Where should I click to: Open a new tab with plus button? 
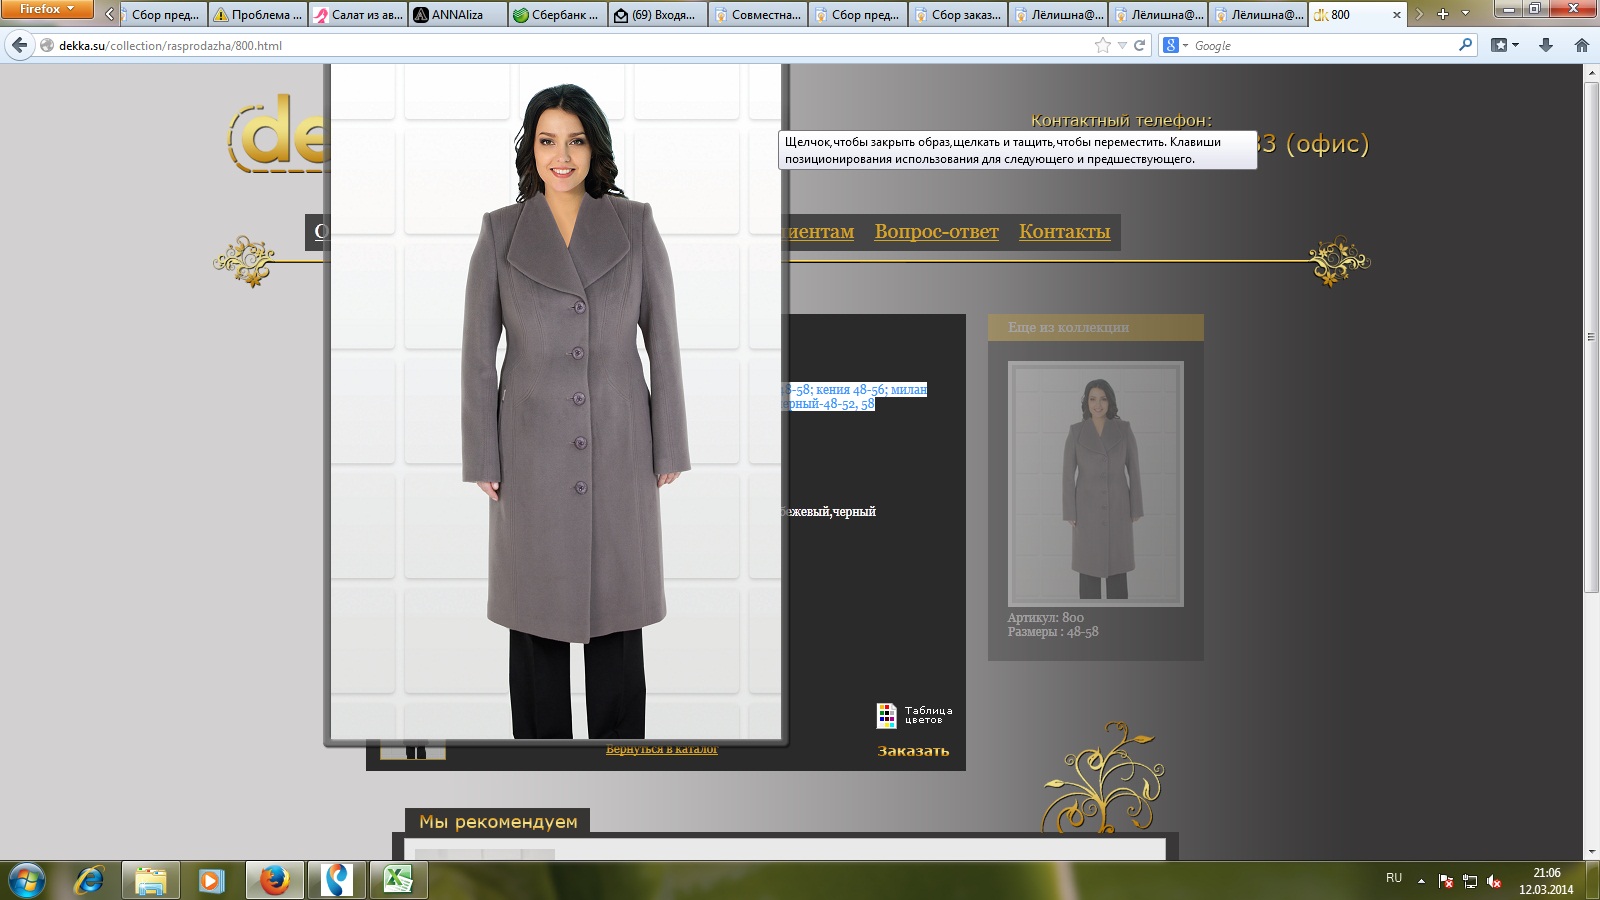pos(1442,14)
